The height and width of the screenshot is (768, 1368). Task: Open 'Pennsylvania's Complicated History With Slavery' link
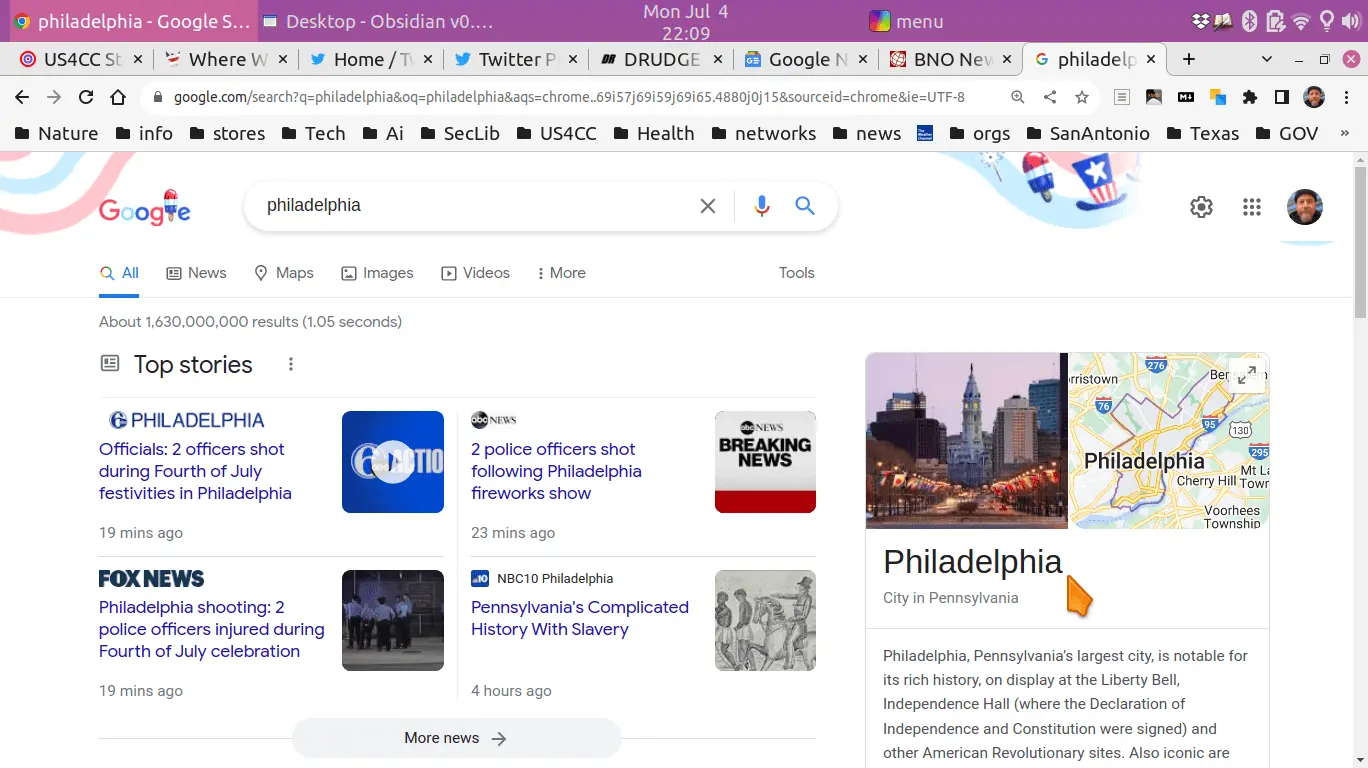[580, 618]
